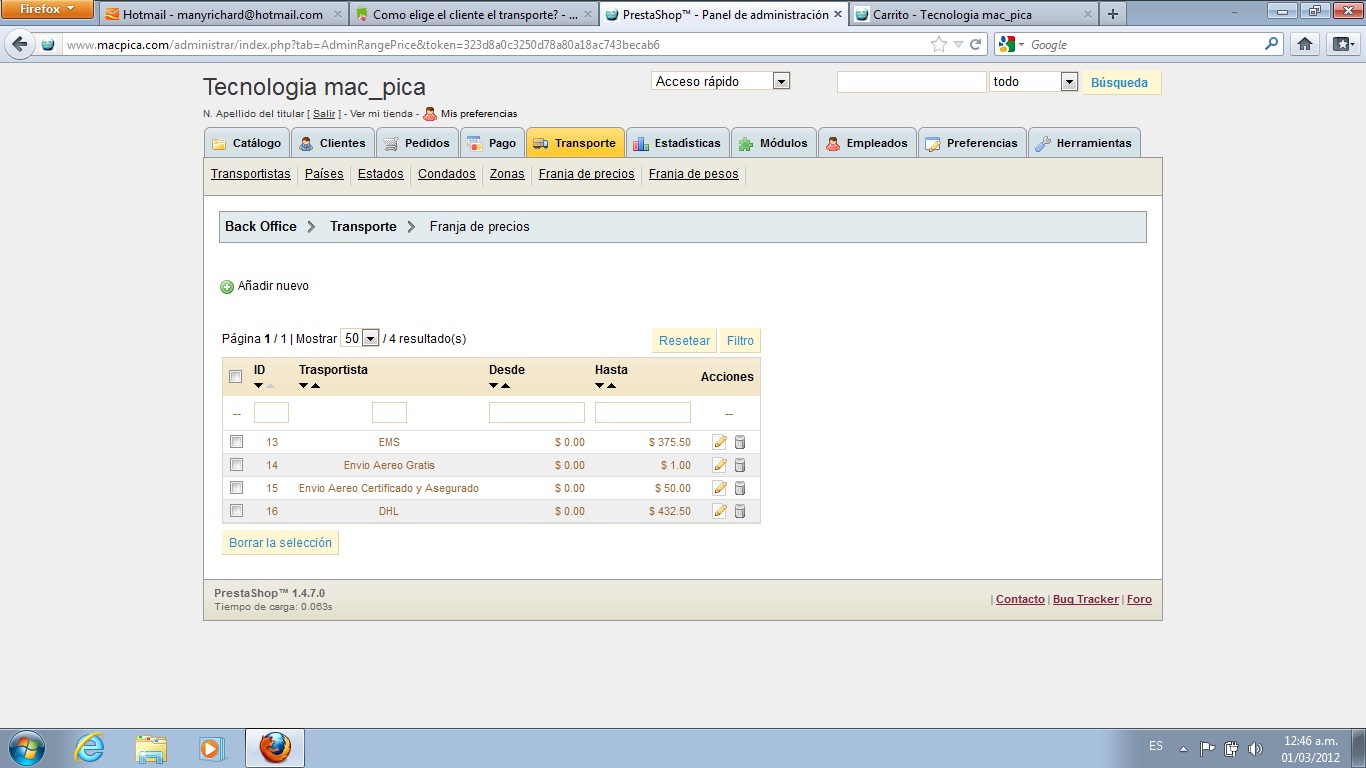This screenshot has width=1366, height=768.
Task: Click the Borrar la selección button
Action: click(x=280, y=542)
